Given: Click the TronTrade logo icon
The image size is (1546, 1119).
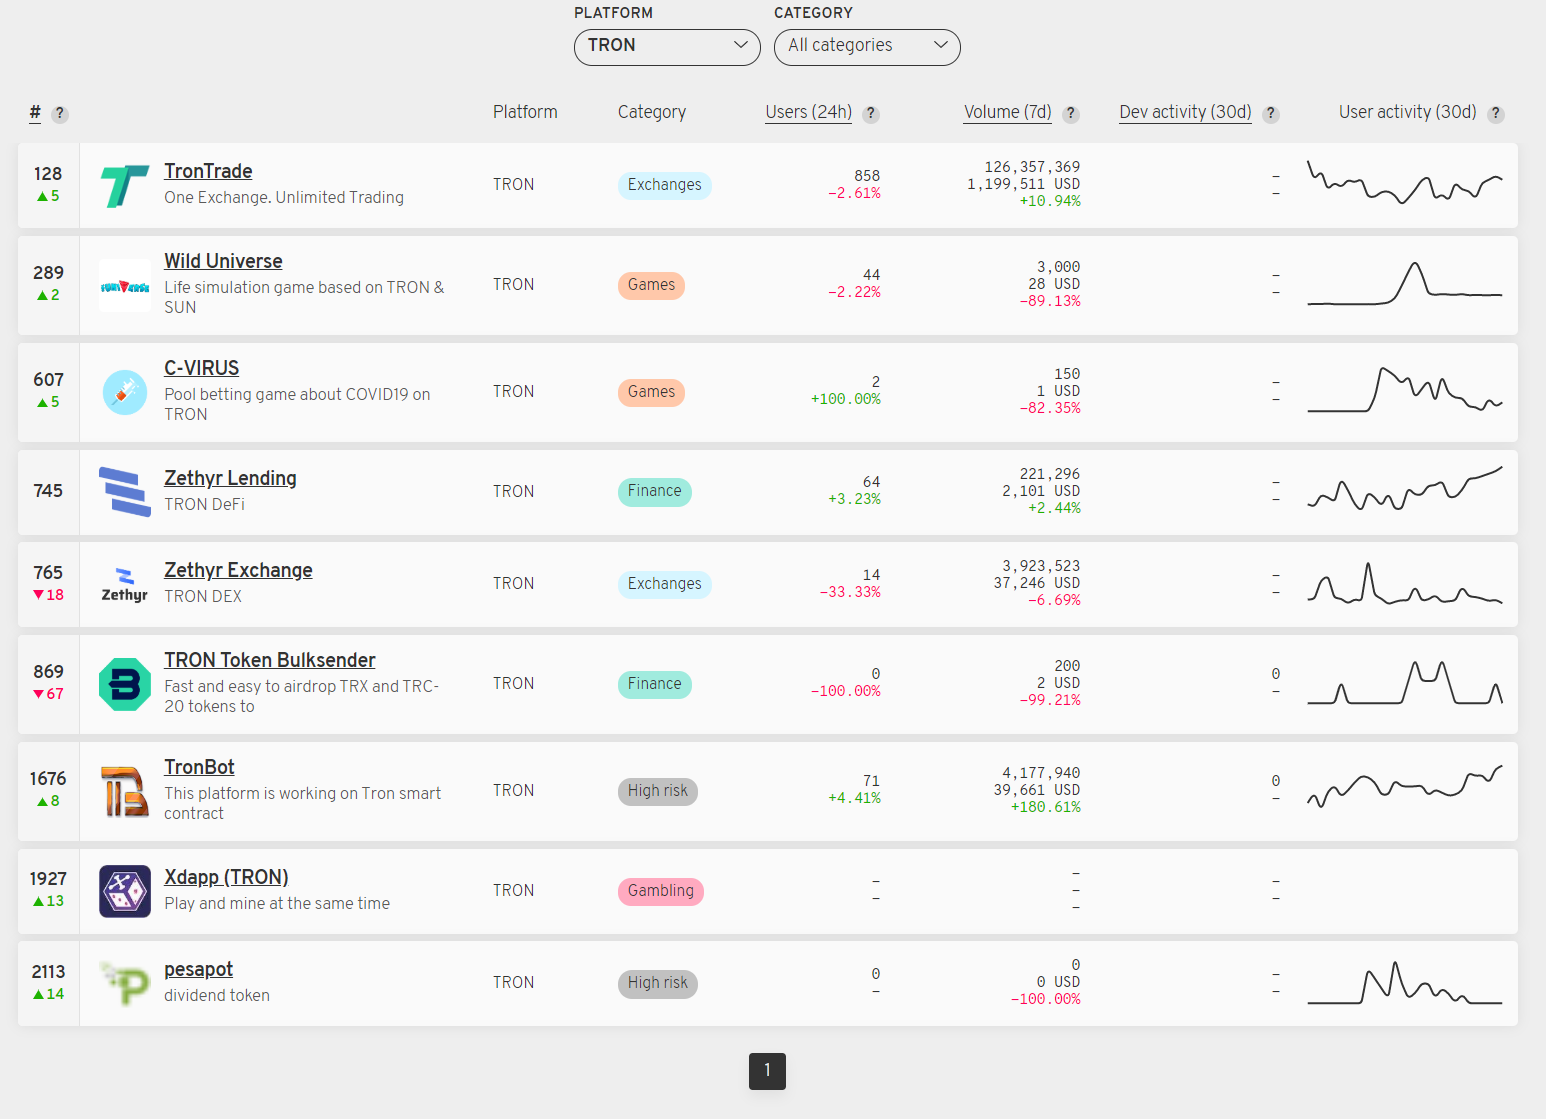Looking at the screenshot, I should [x=124, y=185].
